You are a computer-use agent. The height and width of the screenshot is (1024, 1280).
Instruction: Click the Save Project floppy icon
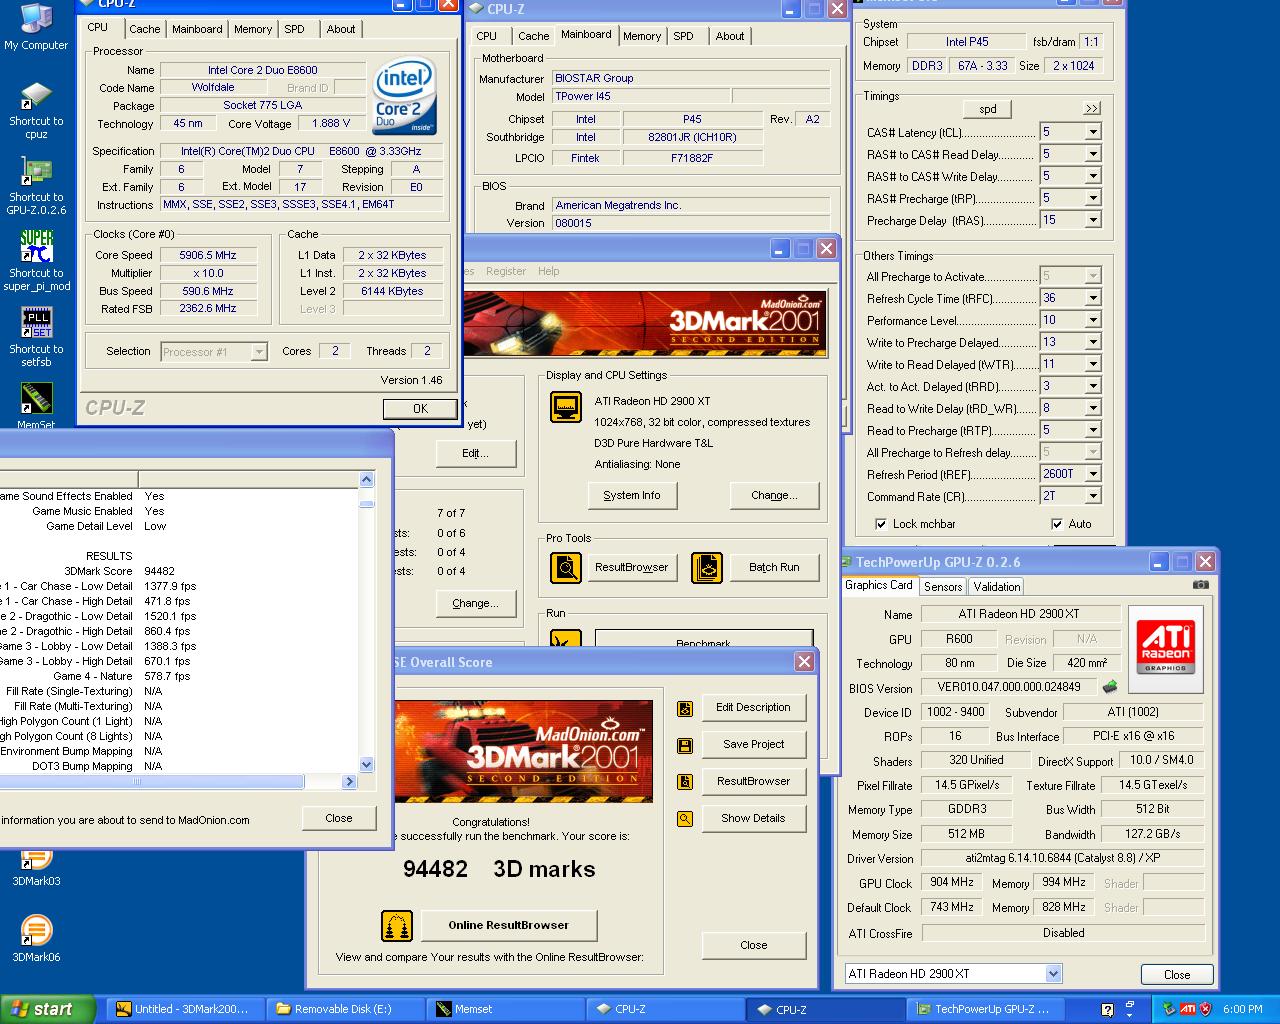coord(685,745)
